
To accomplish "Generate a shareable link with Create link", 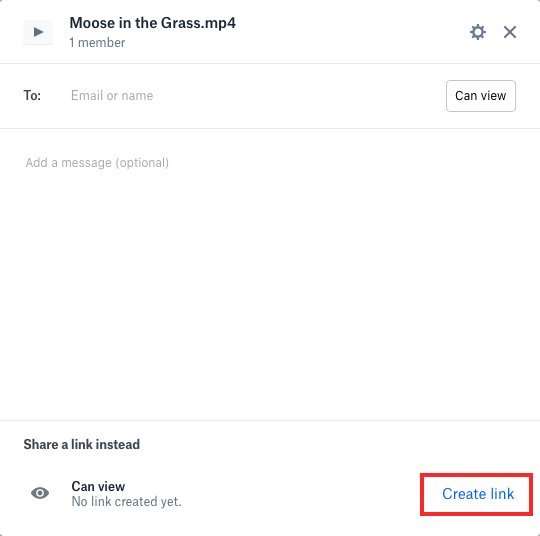I will tap(478, 494).
